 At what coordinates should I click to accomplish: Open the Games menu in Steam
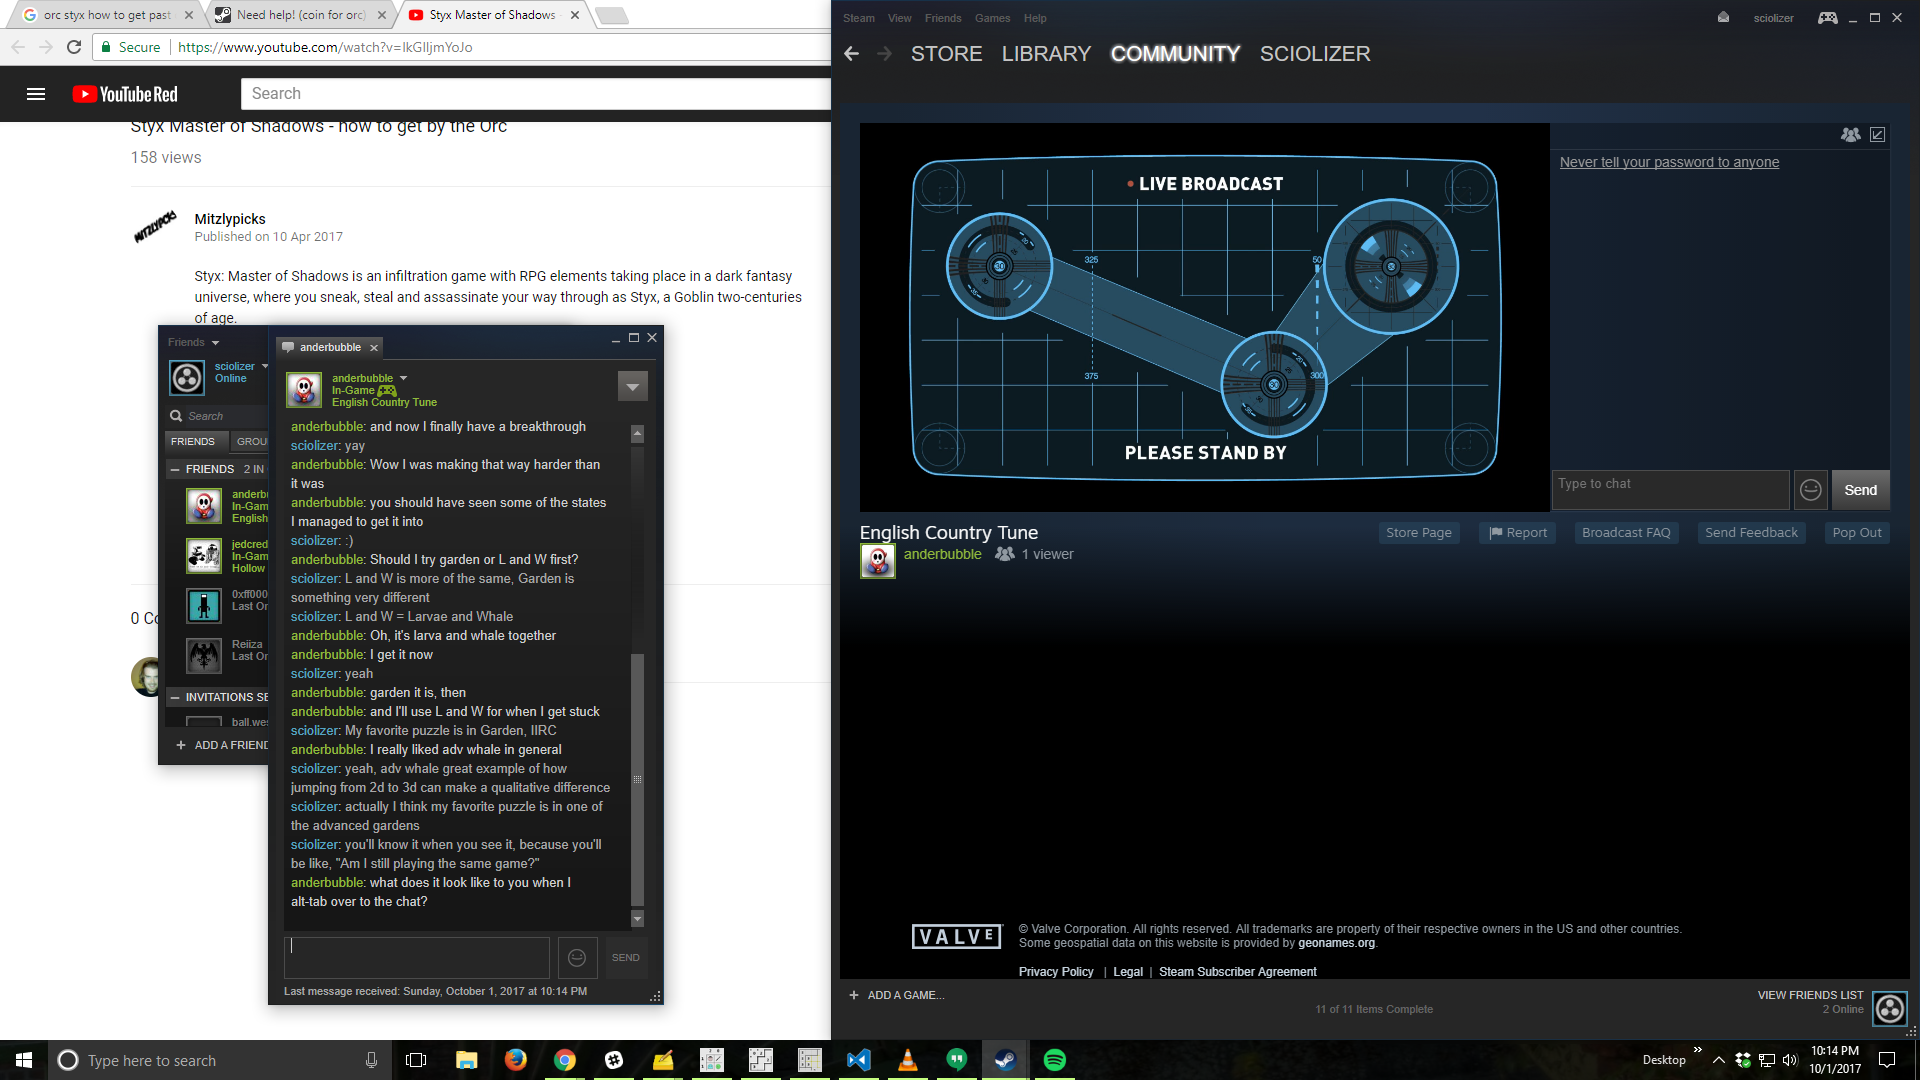(x=992, y=18)
